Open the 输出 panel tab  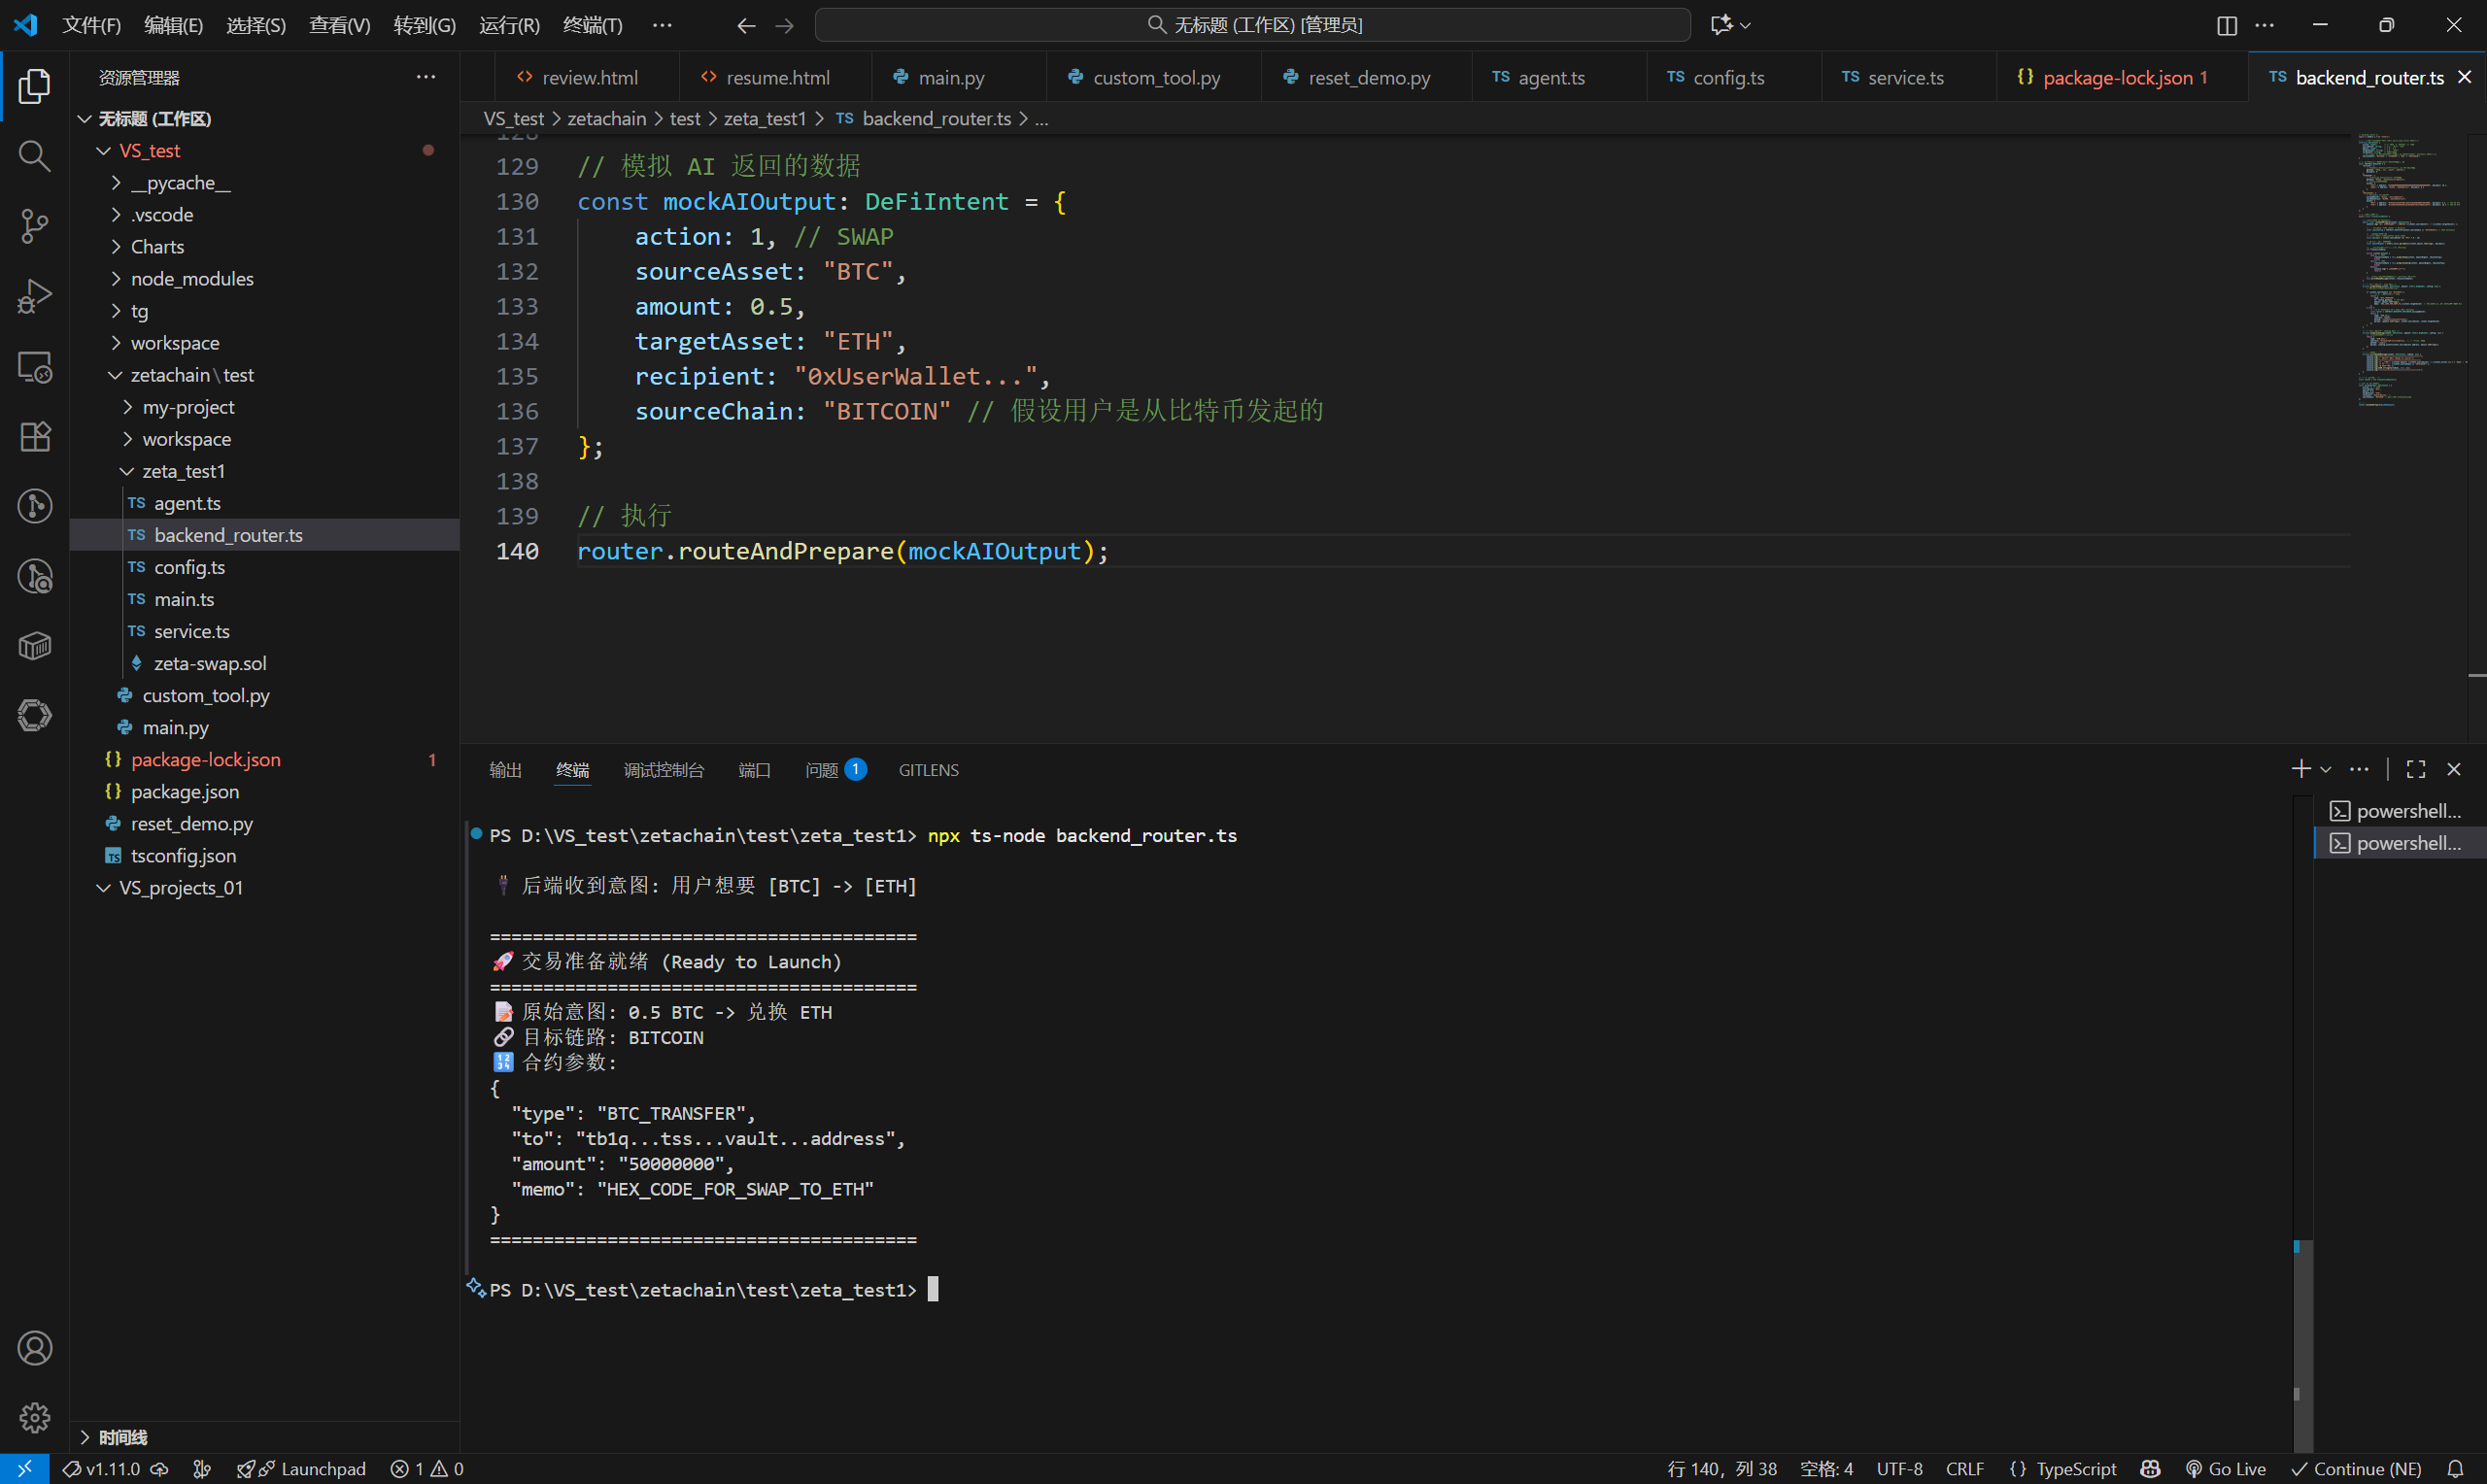coord(506,770)
